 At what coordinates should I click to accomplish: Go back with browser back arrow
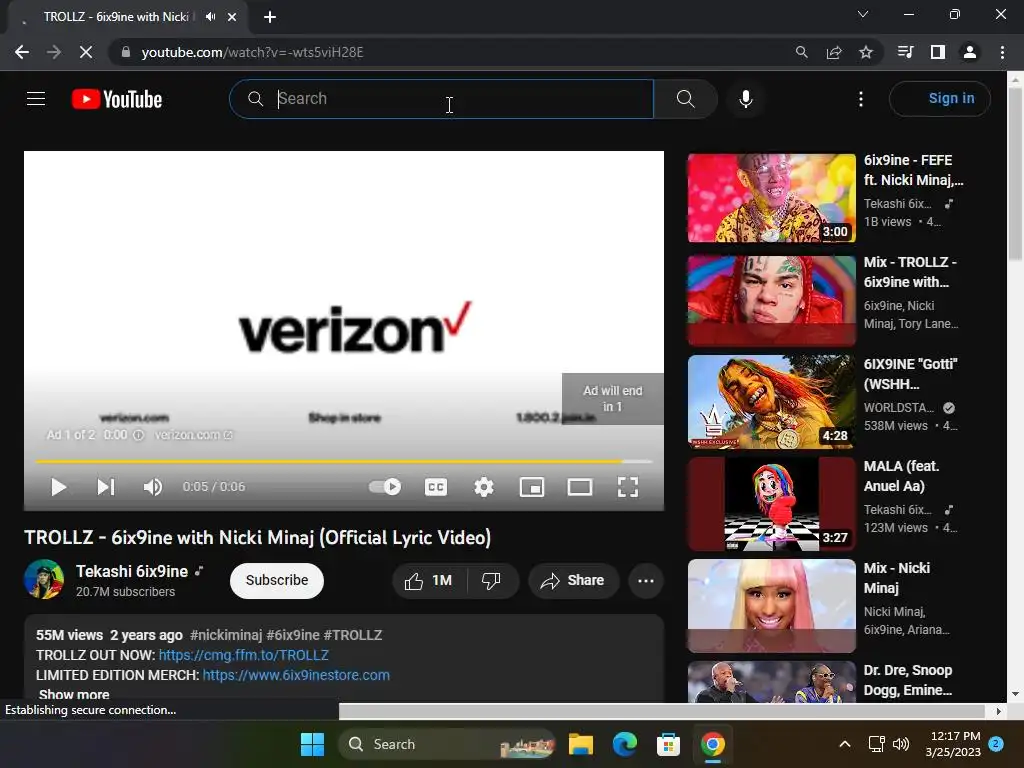(22, 52)
